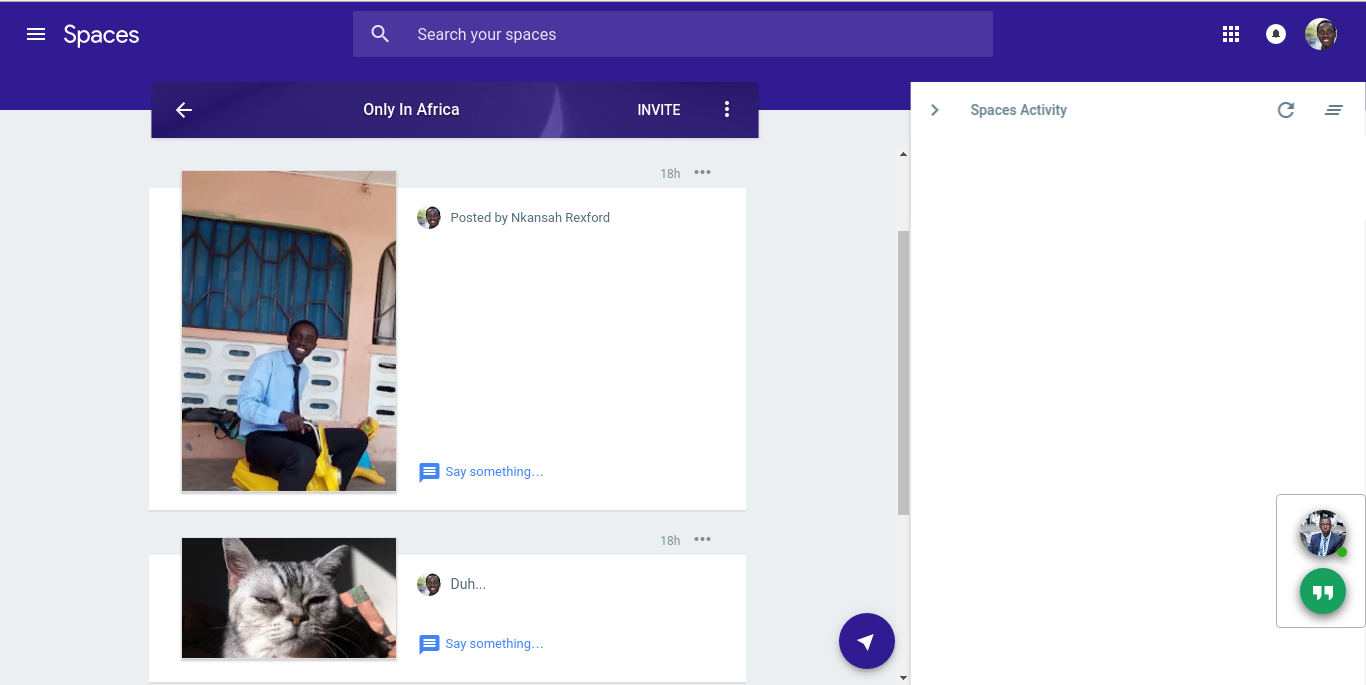The height and width of the screenshot is (685, 1366).
Task: Click the Search your spaces field
Action: (x=672, y=34)
